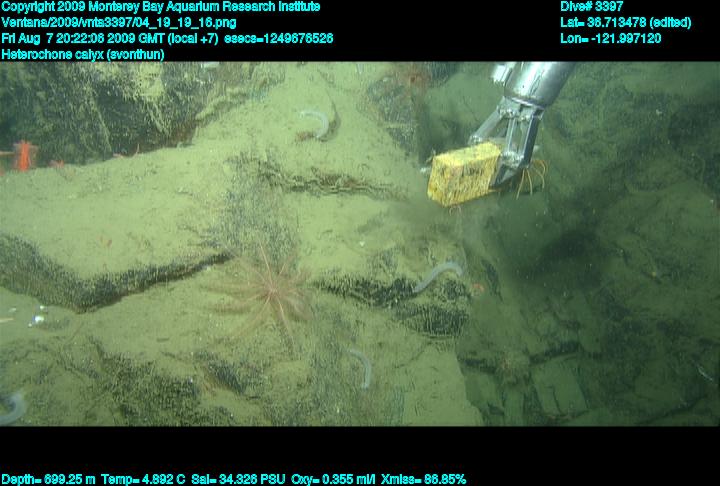Select the esecs=1249676526 value
The height and width of the screenshot is (486, 720).
coord(294,39)
